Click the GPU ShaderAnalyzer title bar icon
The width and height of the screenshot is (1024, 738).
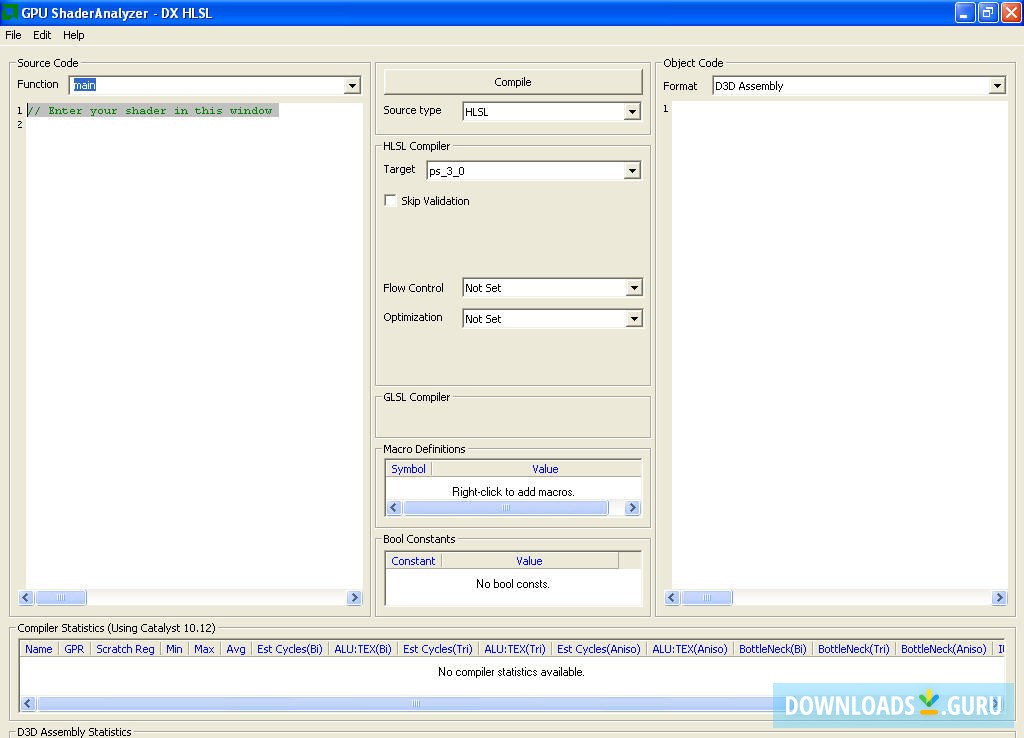pyautogui.click(x=11, y=13)
